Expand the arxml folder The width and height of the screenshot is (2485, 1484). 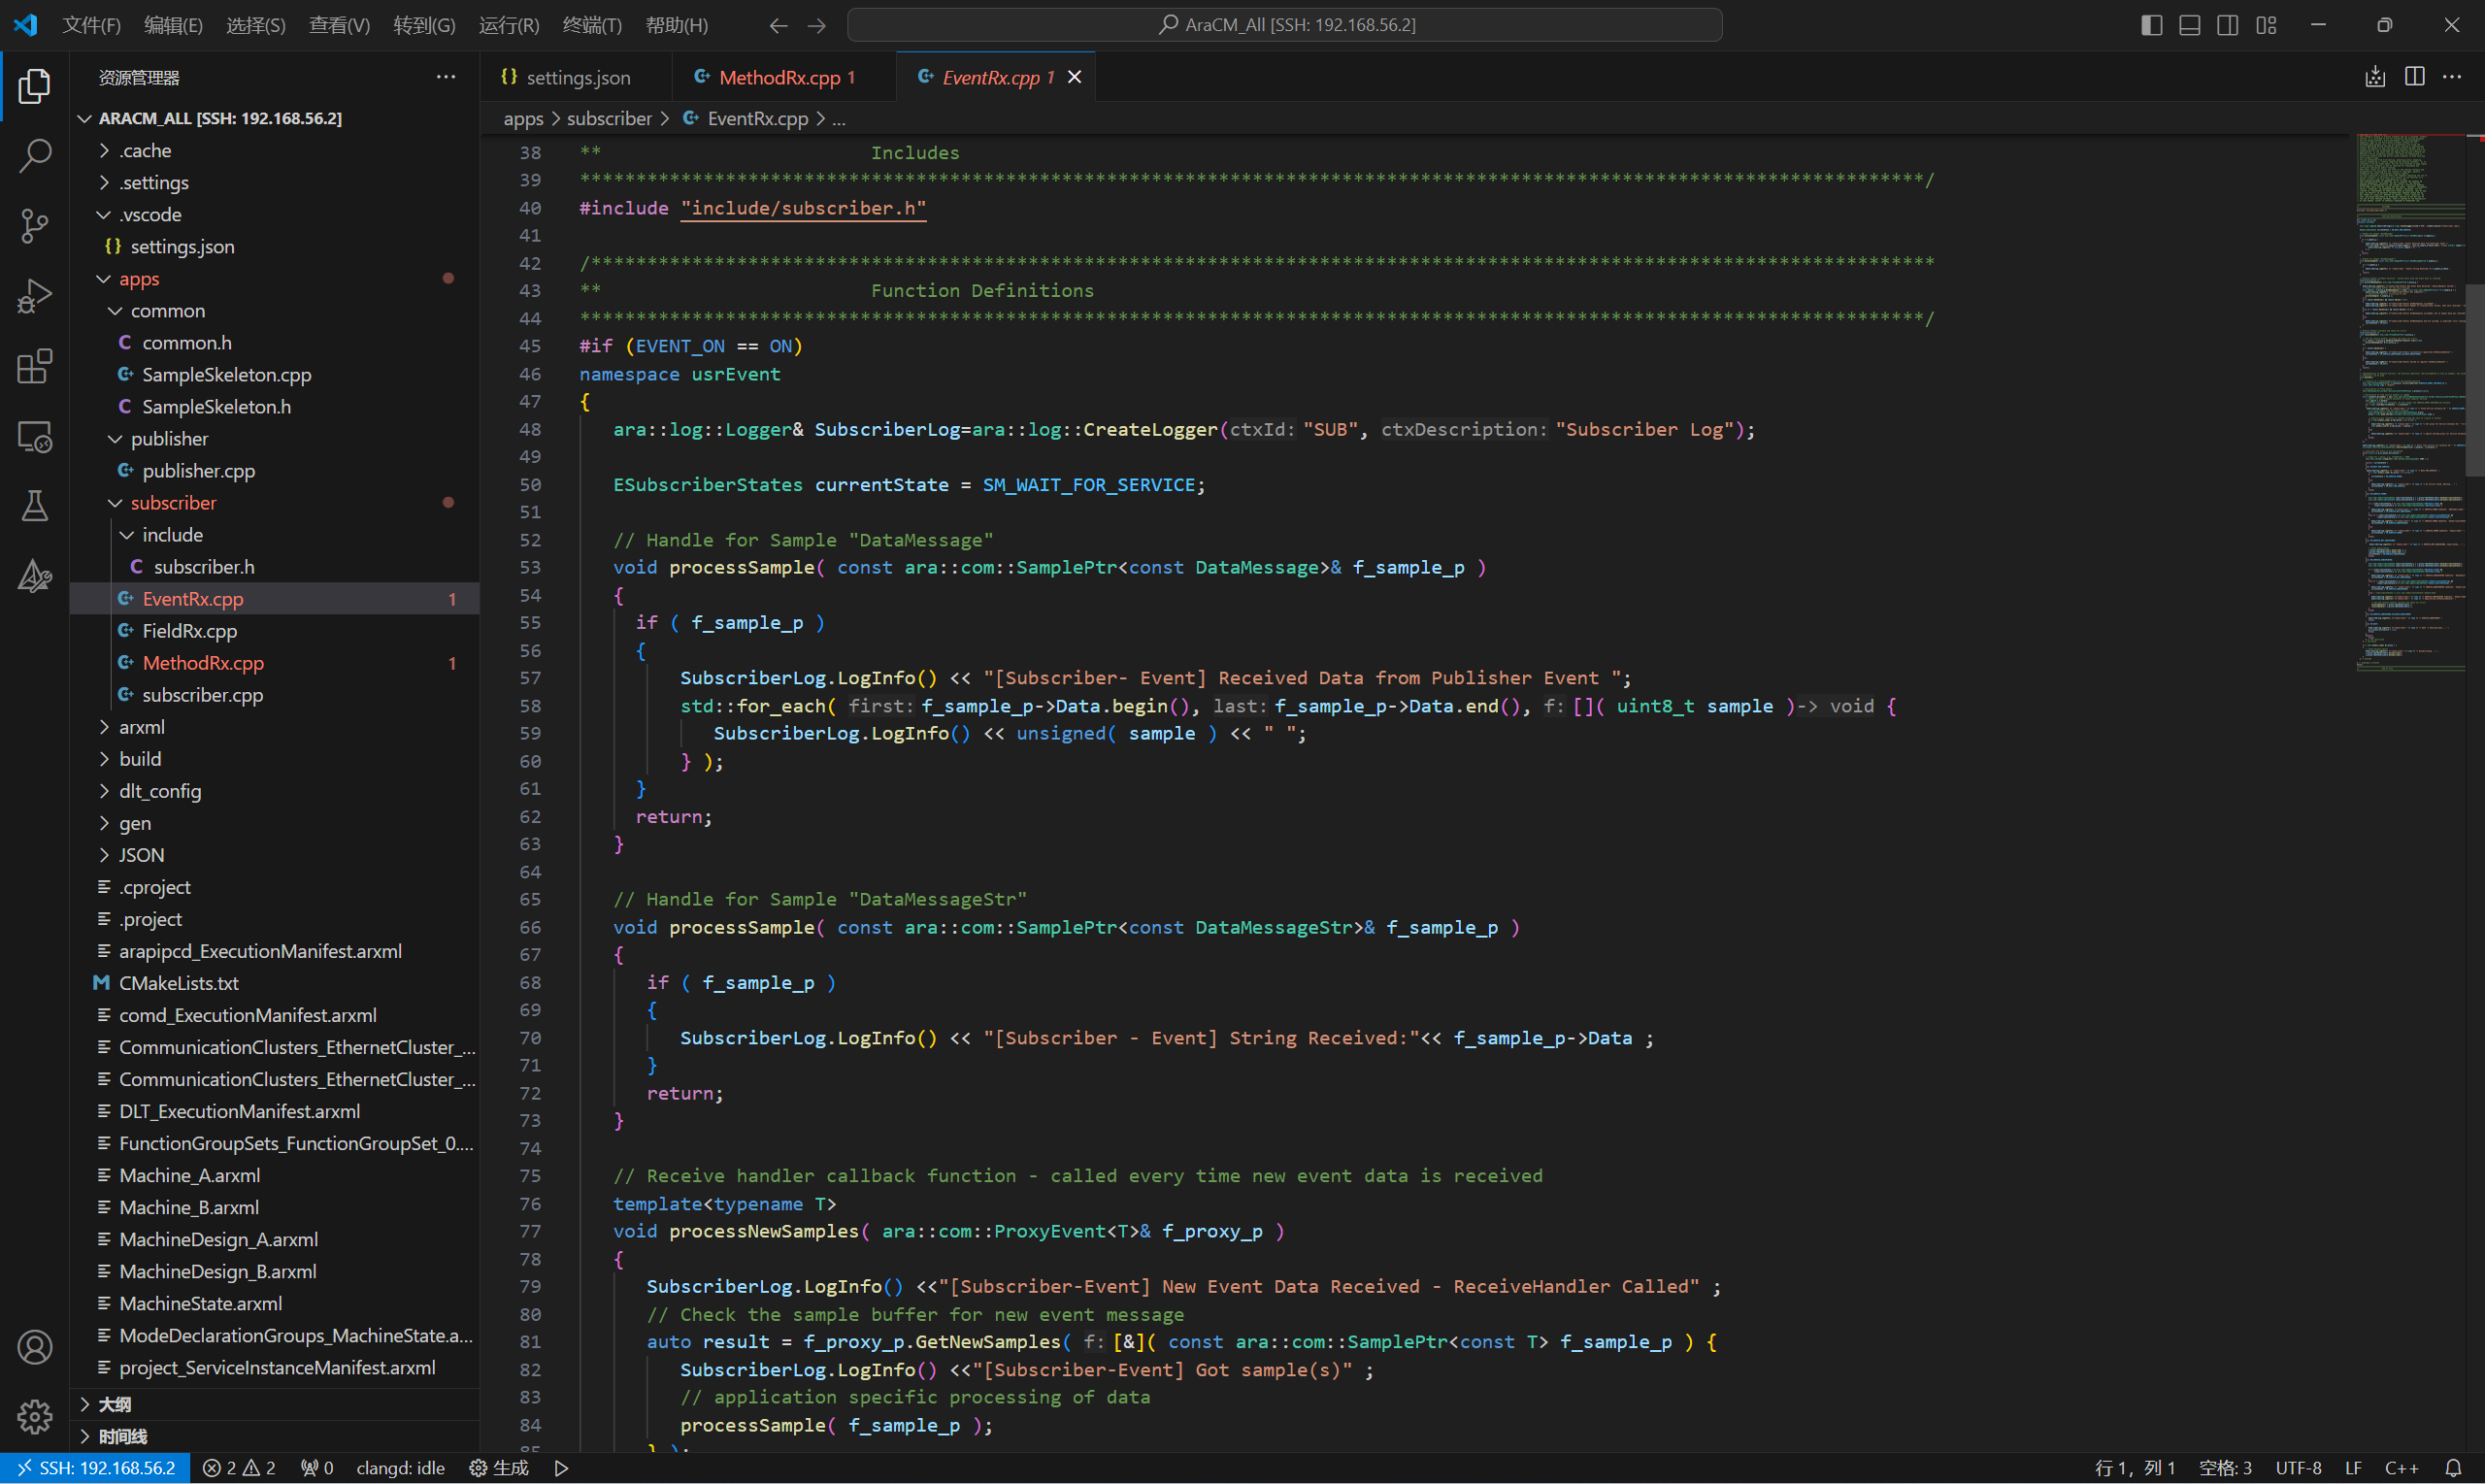(141, 727)
